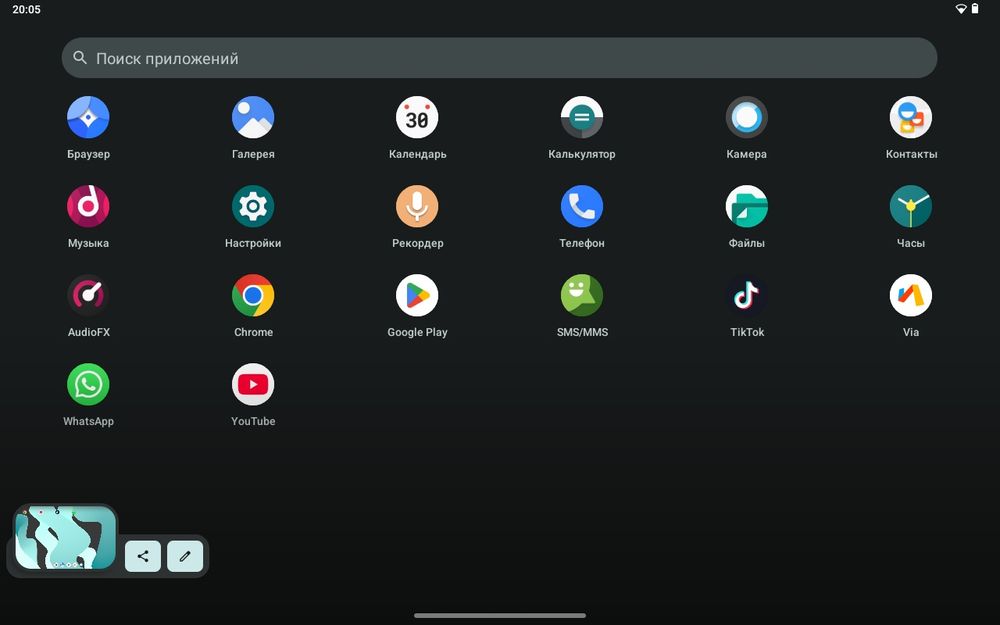Open the Браузер app
Viewport: 1000px width, 625px height.
[x=88, y=117]
